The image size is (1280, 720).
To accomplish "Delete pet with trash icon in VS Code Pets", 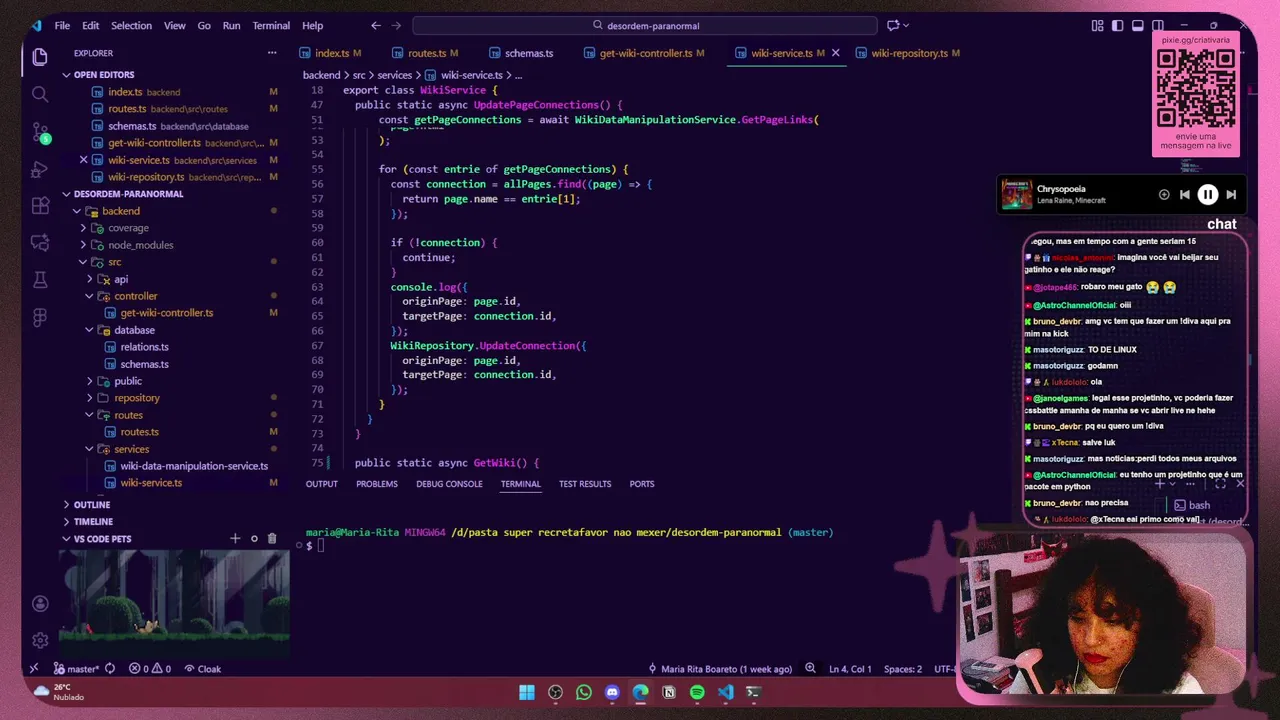I will [x=272, y=539].
